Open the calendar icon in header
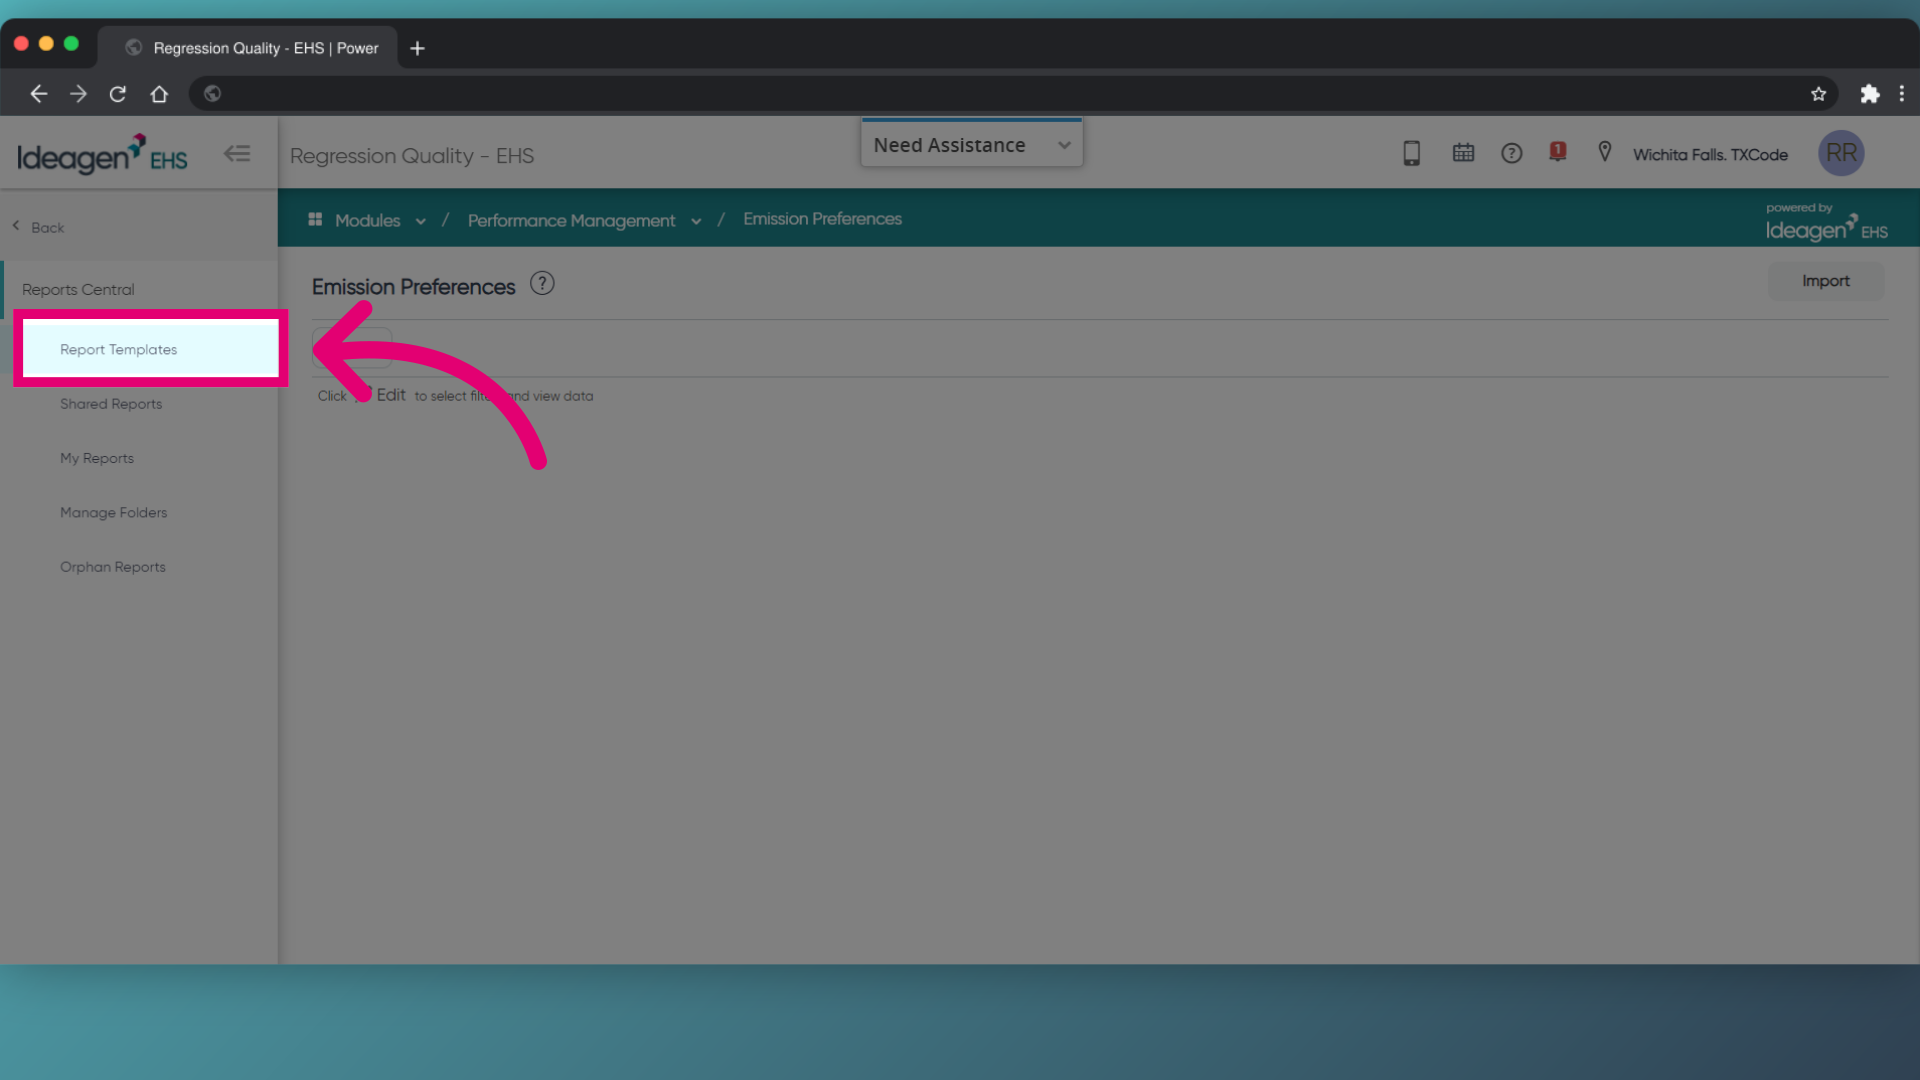 [1463, 153]
